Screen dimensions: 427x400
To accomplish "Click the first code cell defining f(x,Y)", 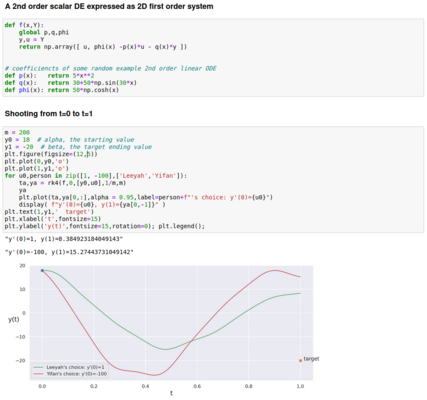I will click(213, 58).
